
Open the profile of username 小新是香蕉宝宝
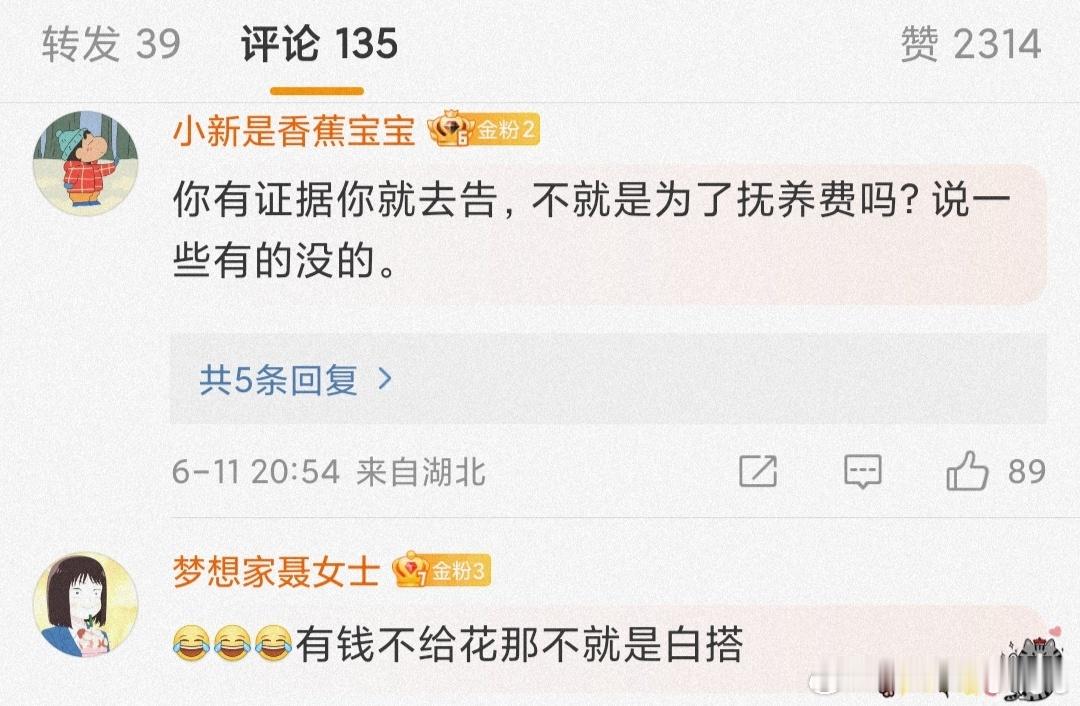294,130
